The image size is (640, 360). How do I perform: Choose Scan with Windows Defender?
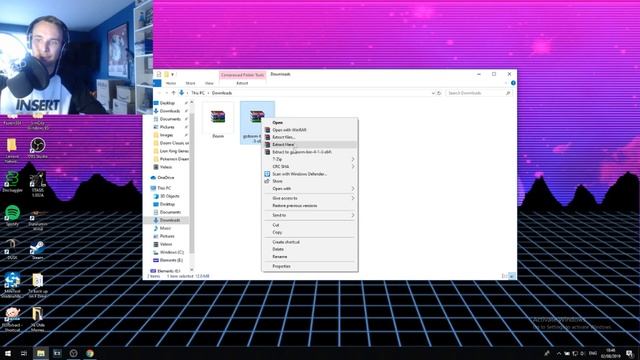coord(310,174)
